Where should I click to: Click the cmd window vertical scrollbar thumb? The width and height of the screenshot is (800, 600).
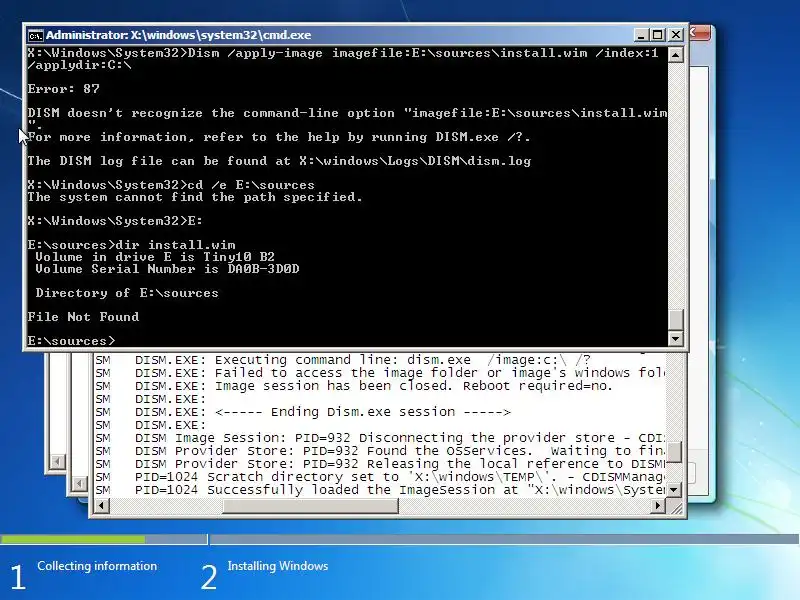tap(676, 320)
